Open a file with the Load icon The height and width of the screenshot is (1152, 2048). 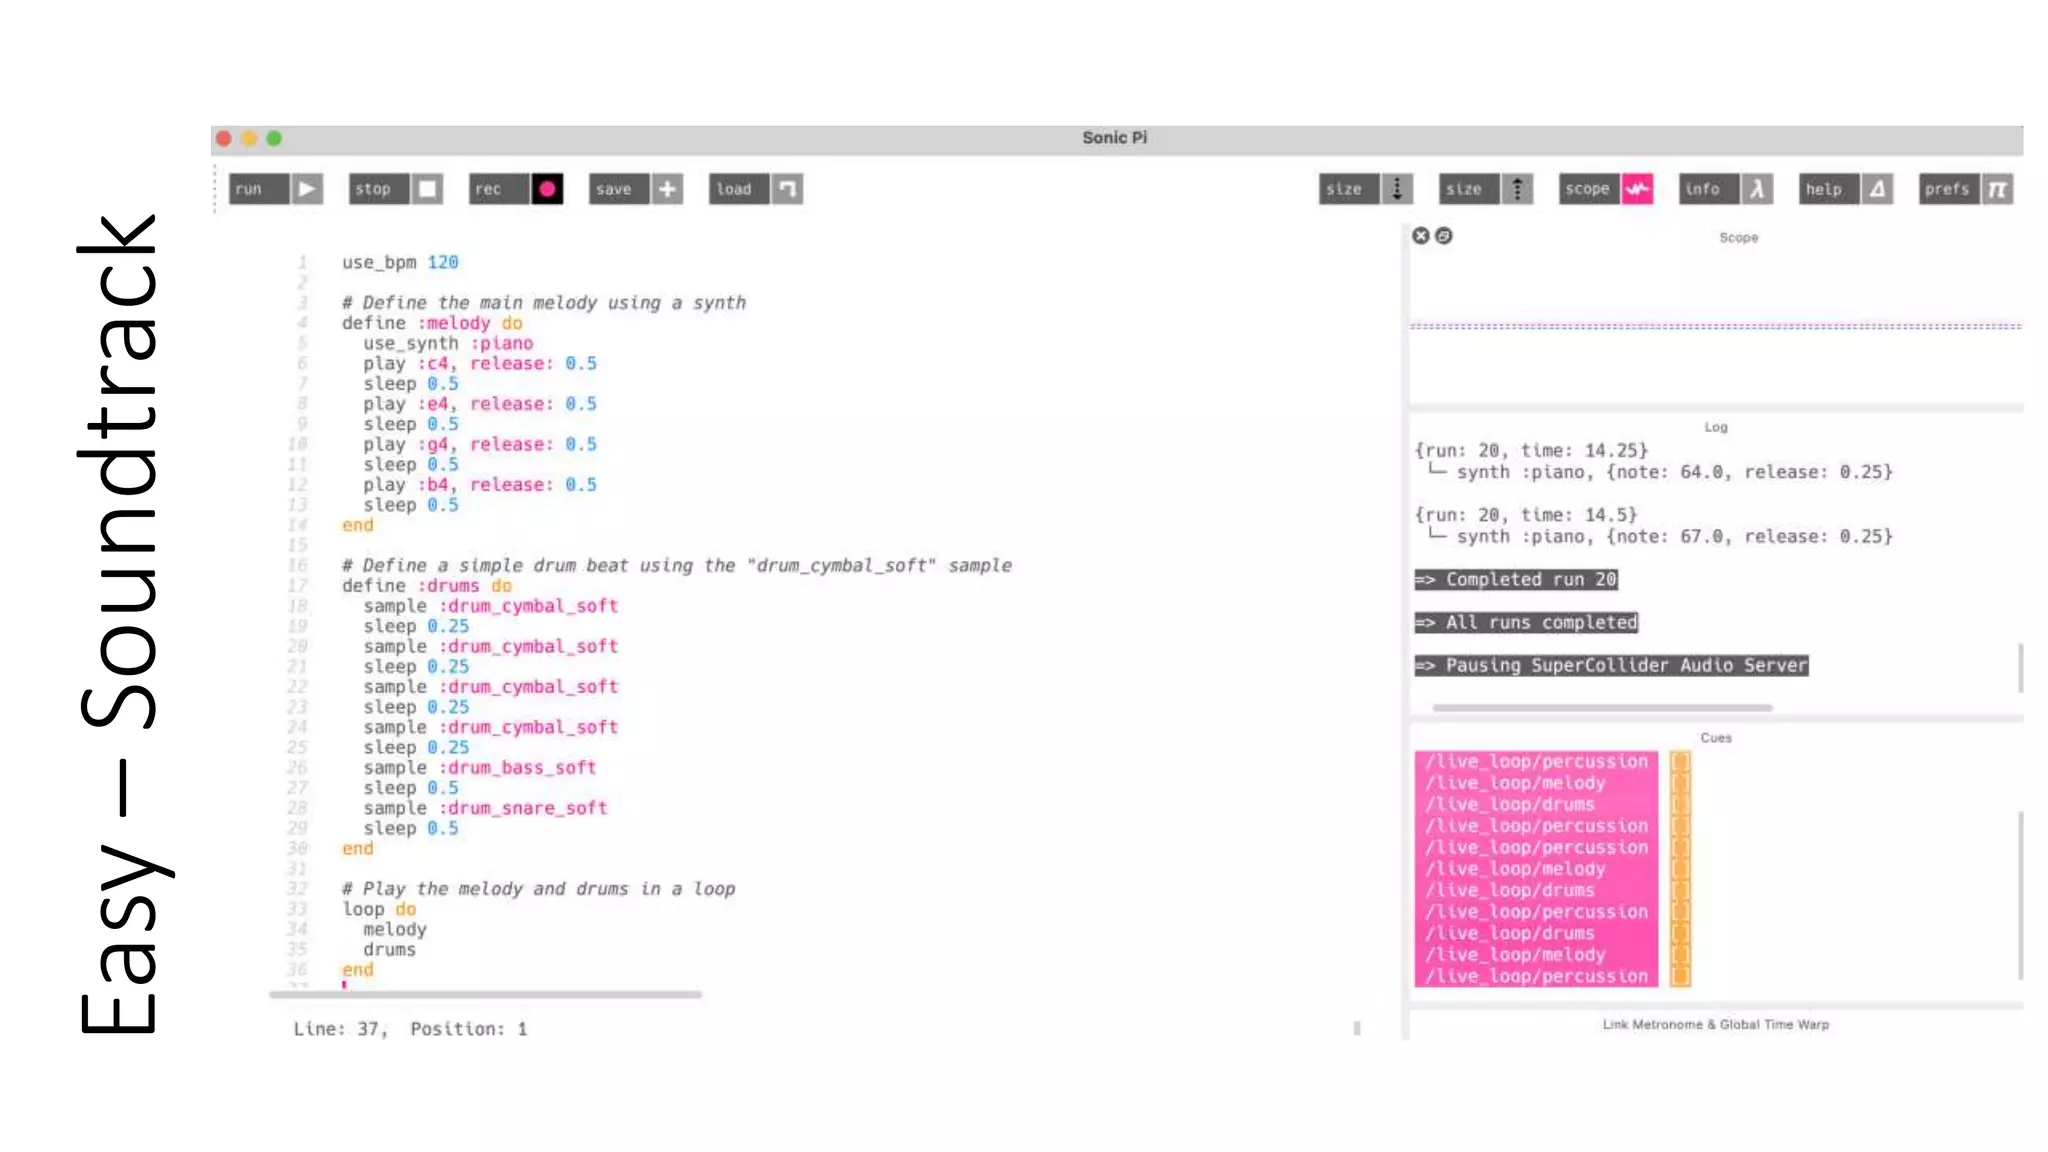(787, 189)
